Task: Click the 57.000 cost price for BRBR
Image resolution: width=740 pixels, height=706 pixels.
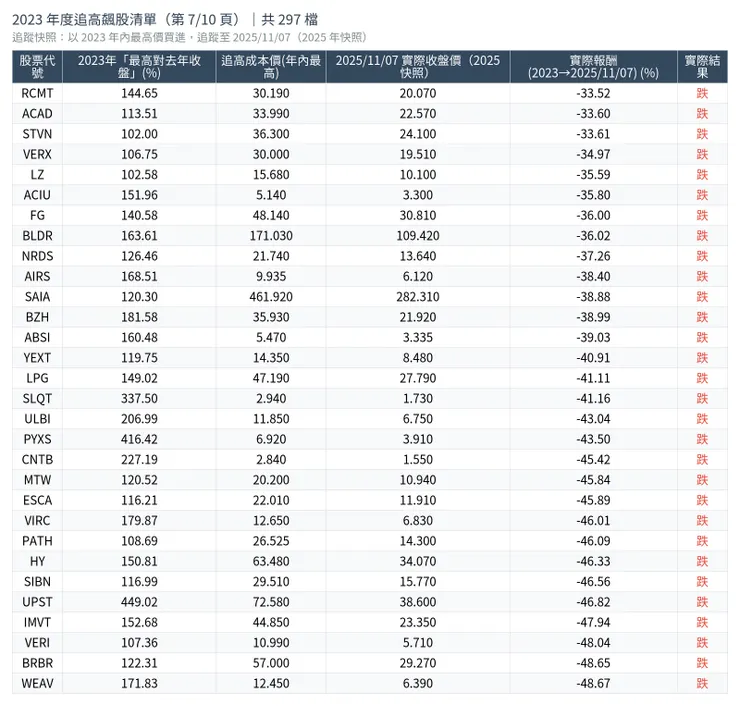Action: tap(271, 663)
